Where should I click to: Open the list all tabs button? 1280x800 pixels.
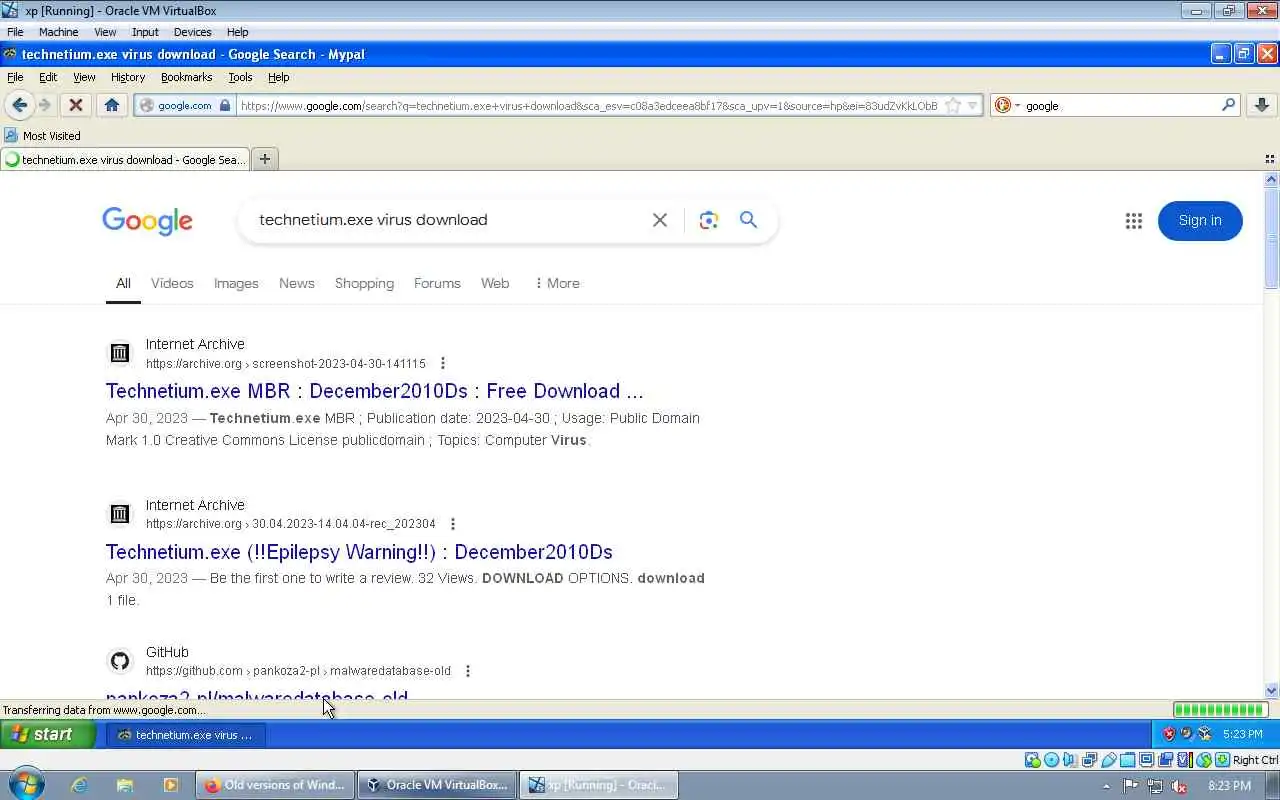1270,159
